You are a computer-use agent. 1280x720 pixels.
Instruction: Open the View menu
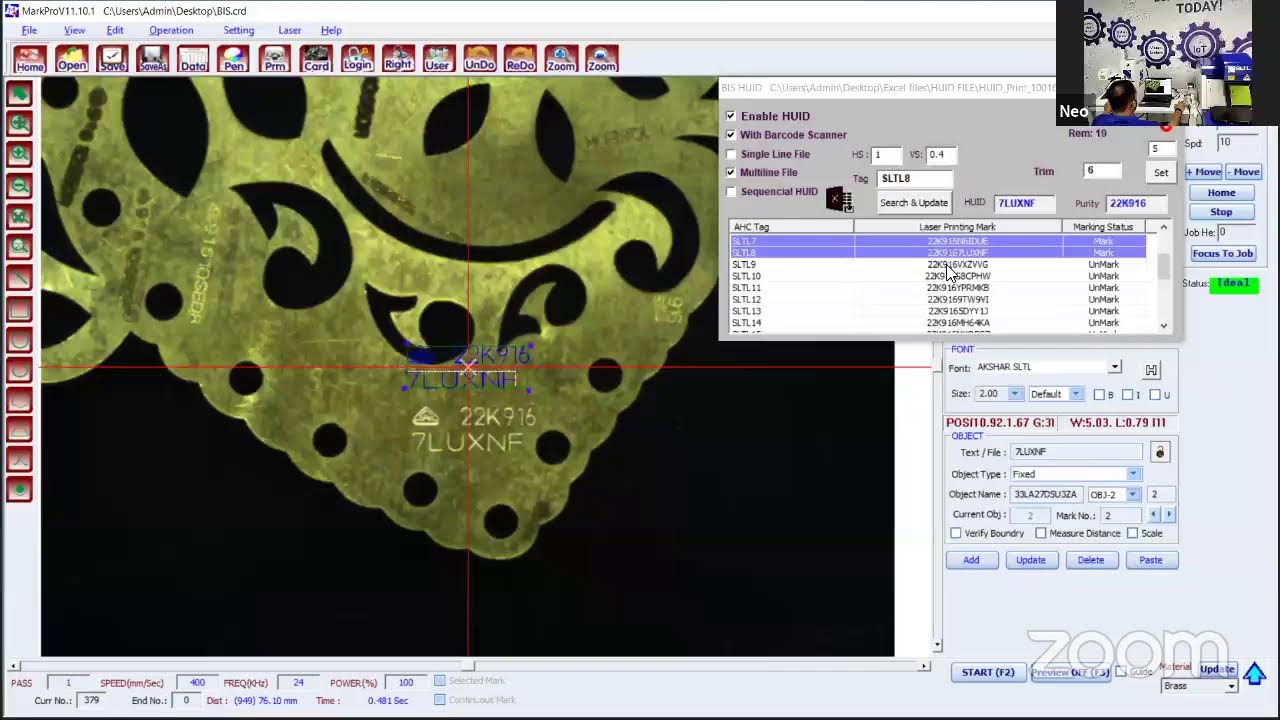pyautogui.click(x=74, y=30)
